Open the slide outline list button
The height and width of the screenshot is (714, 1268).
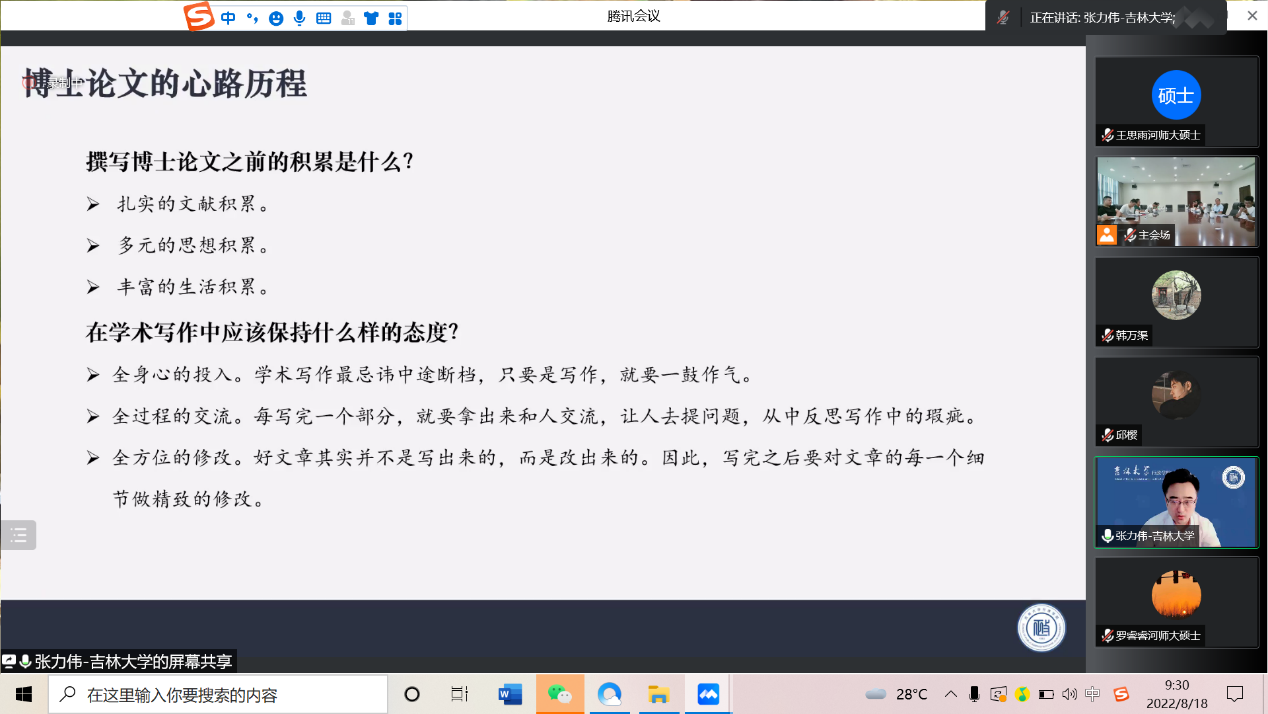18,535
